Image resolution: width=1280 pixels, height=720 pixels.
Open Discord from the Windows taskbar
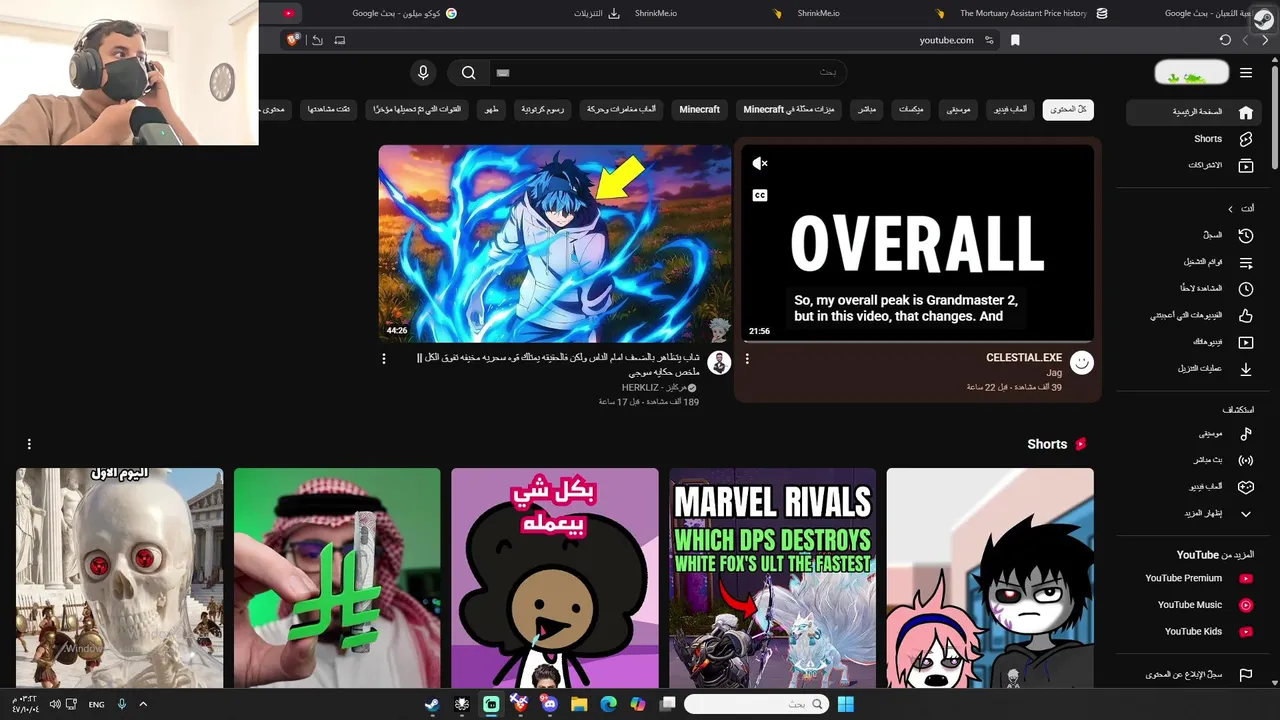549,704
